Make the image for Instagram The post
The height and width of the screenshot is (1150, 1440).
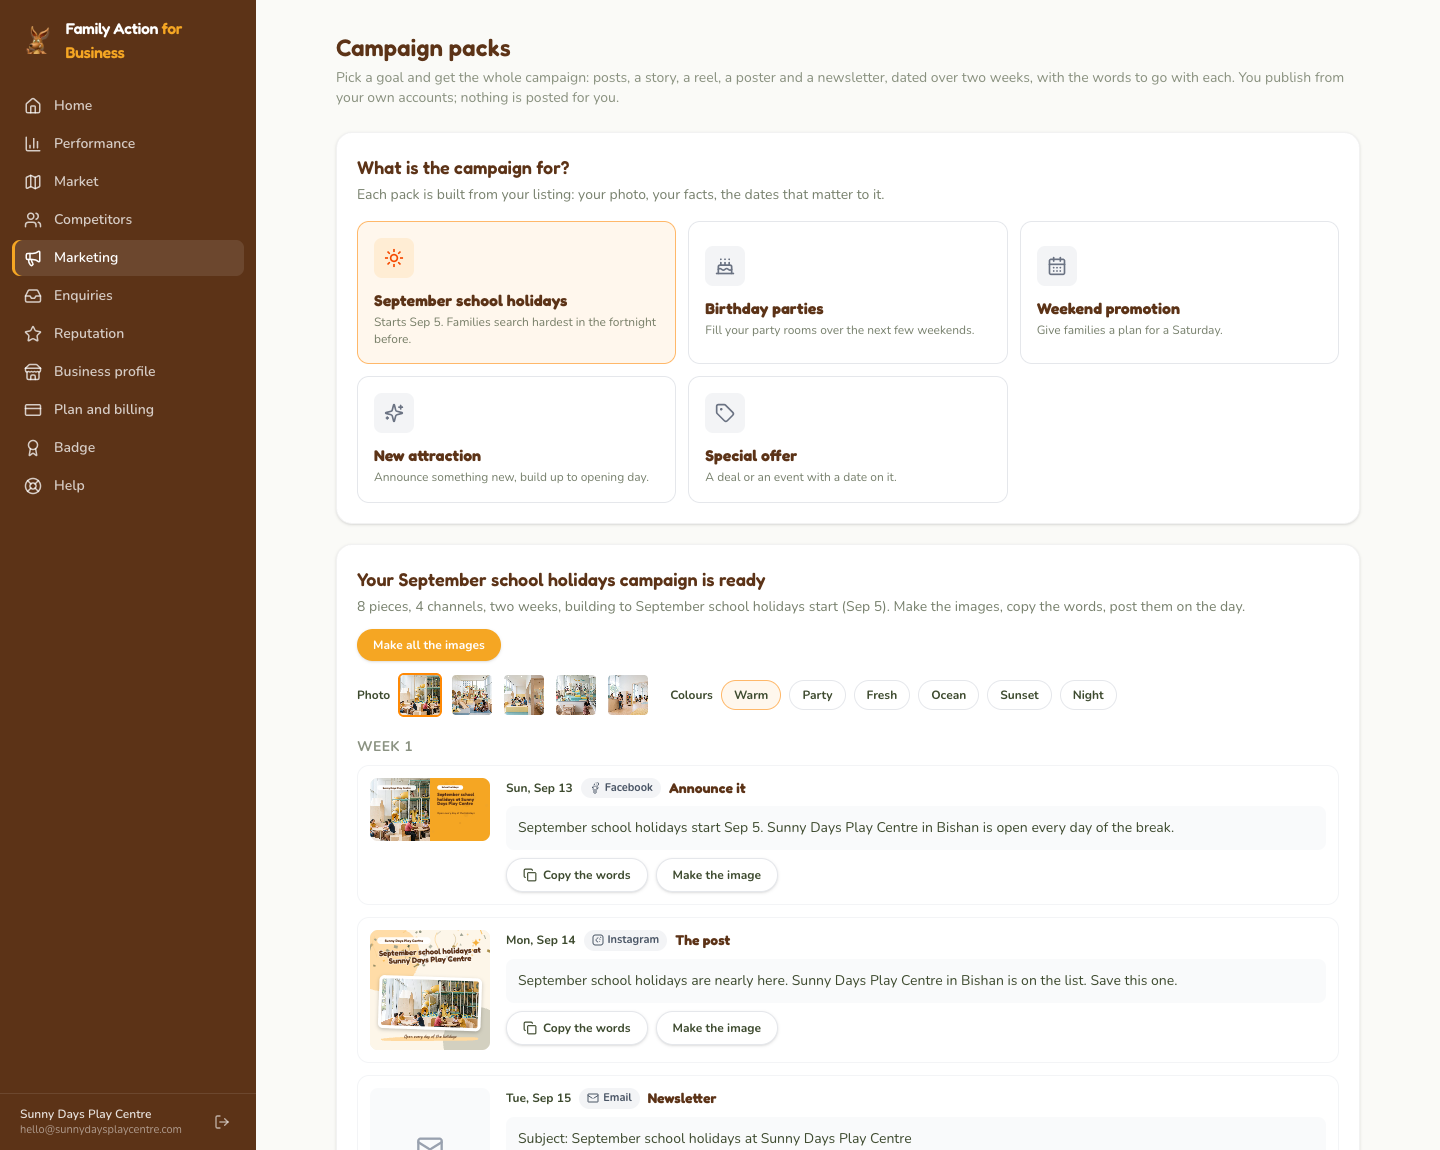[x=717, y=1028]
